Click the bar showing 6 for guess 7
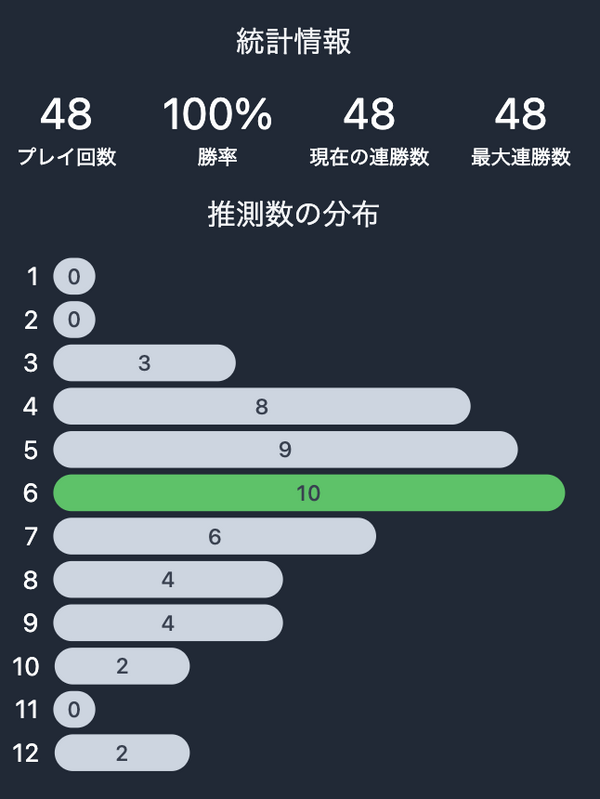 pos(215,536)
